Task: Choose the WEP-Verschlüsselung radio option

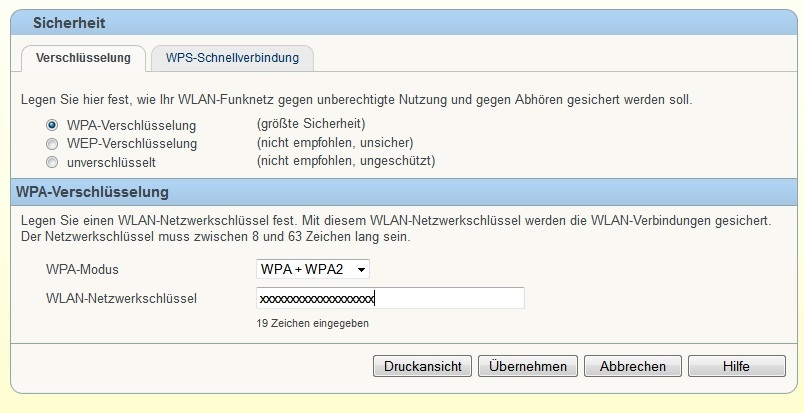Action: (52, 143)
